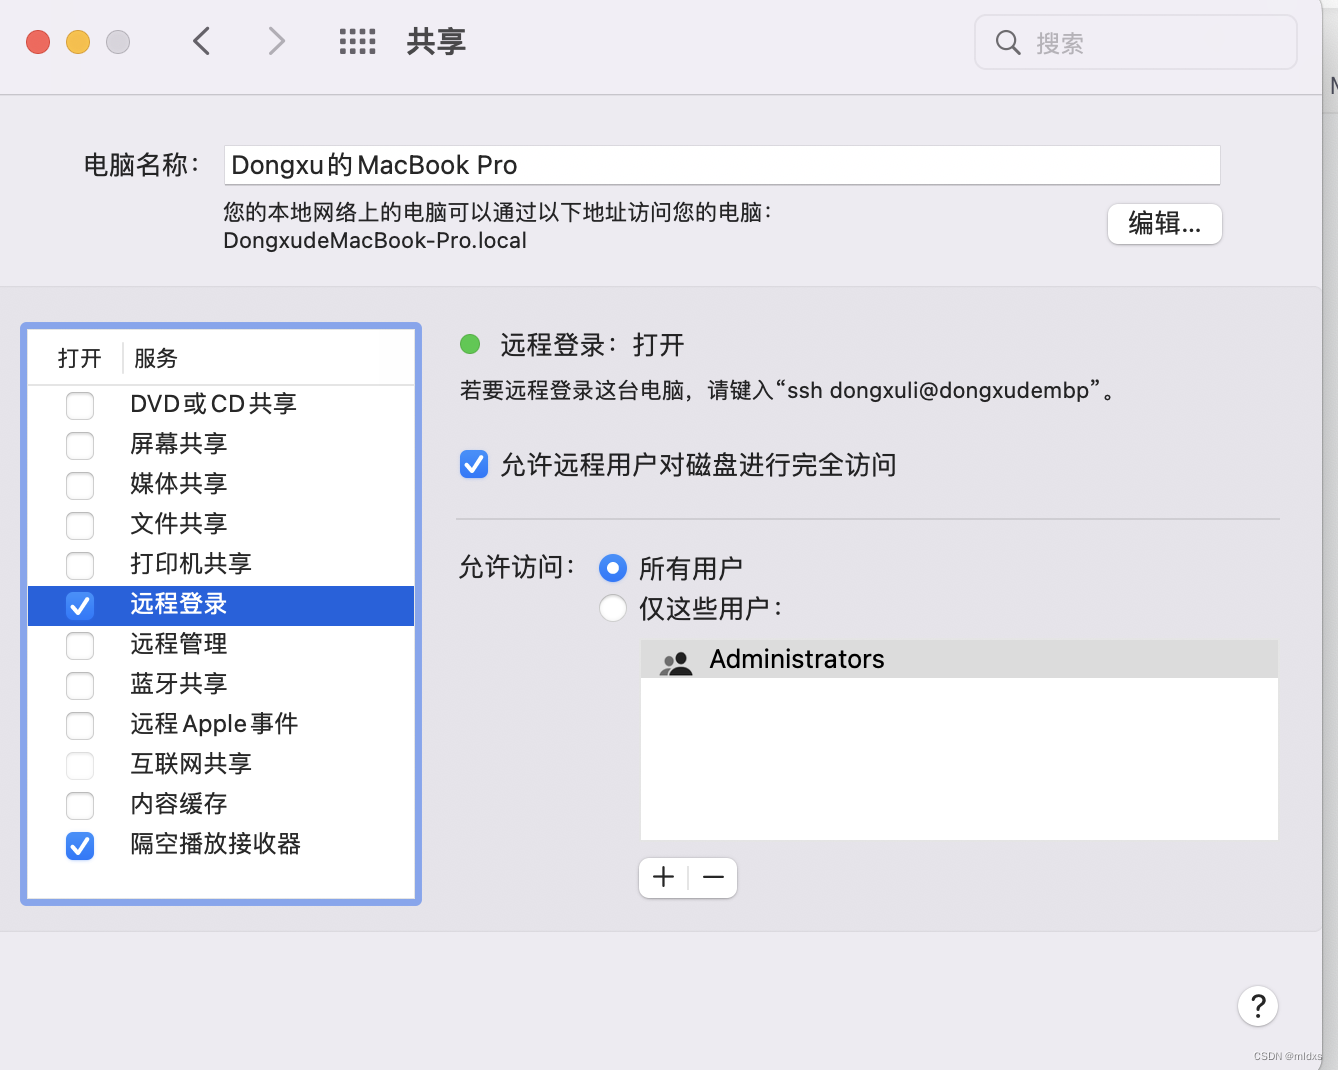Click the plus button to add a user
This screenshot has height=1070, width=1338.
(662, 877)
